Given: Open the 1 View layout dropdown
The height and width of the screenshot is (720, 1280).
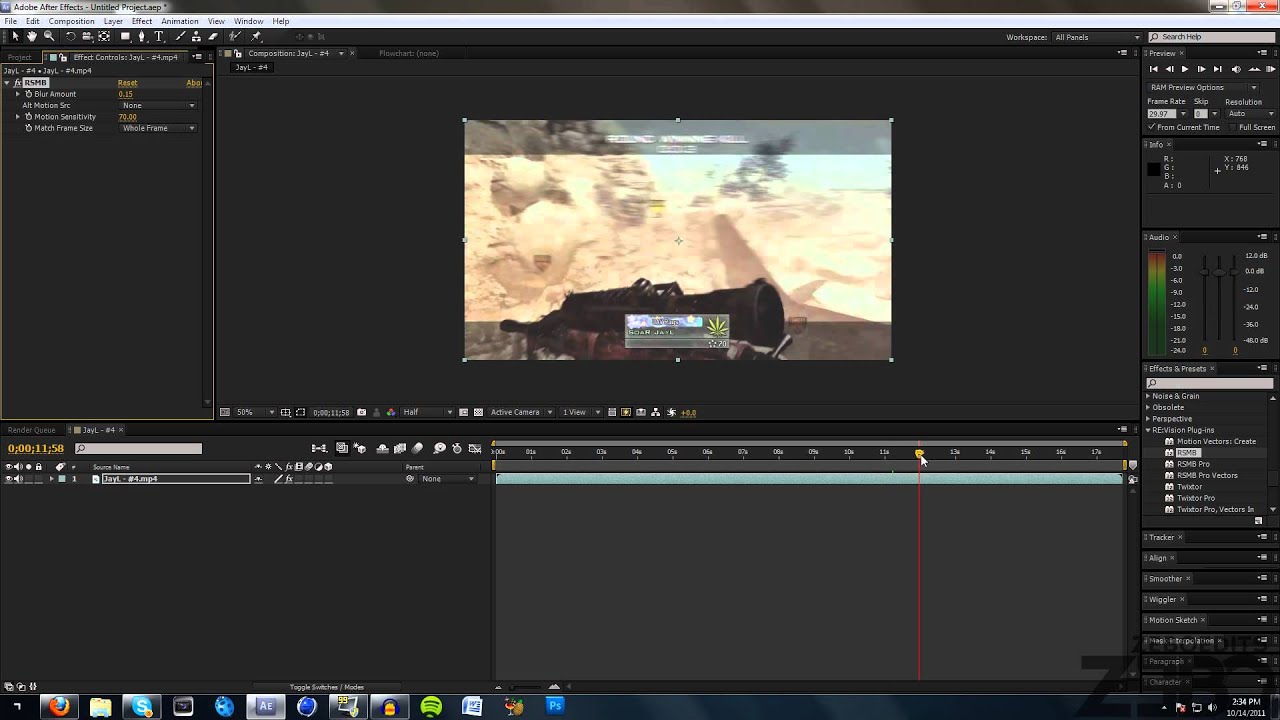Looking at the screenshot, I should click(582, 412).
